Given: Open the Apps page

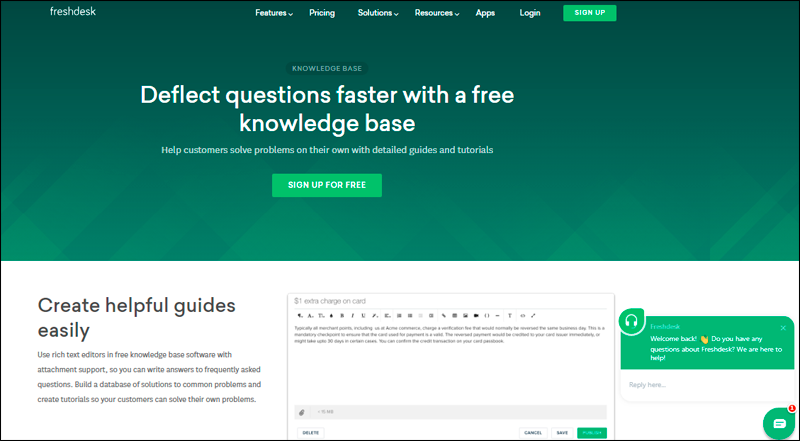Looking at the screenshot, I should coord(485,13).
